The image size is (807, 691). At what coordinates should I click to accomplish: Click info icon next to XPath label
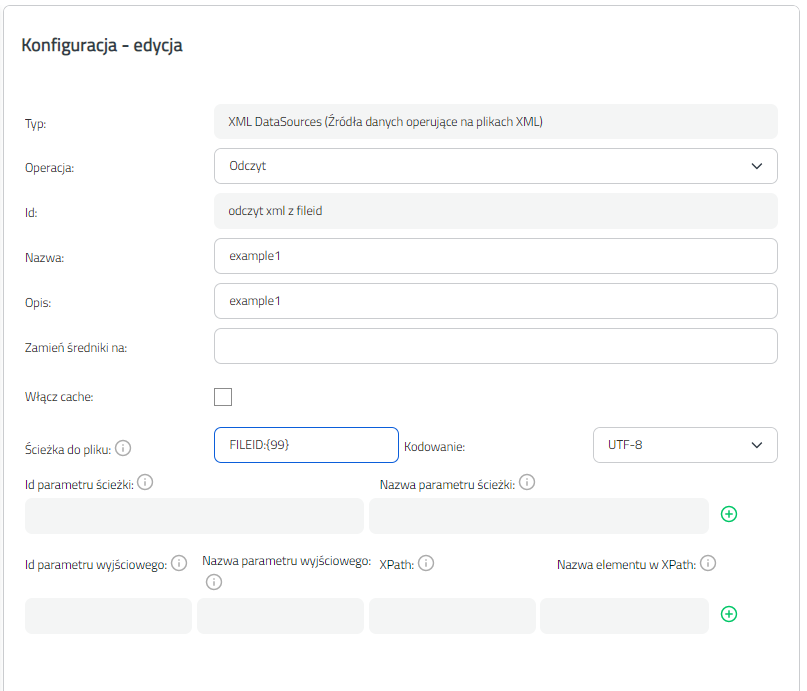(426, 563)
